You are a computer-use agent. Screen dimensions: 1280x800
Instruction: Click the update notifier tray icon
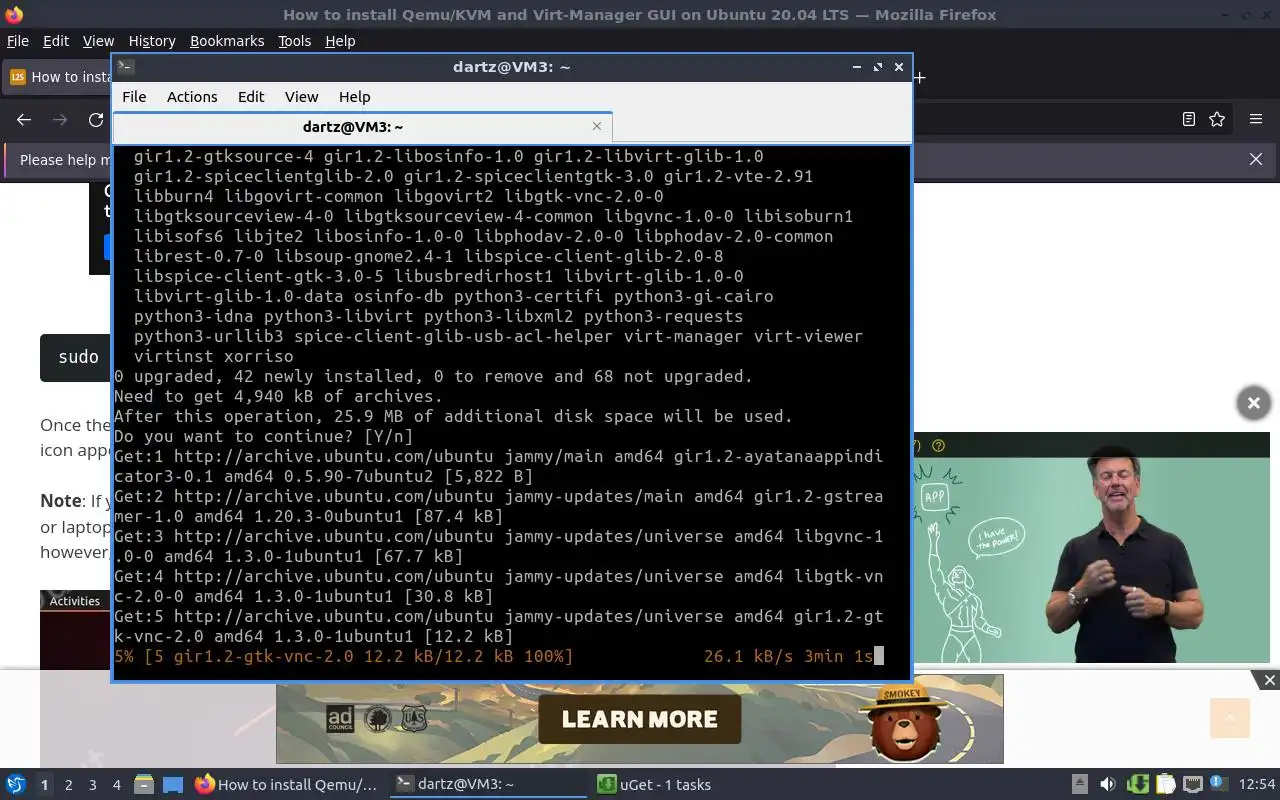[x=1220, y=785]
